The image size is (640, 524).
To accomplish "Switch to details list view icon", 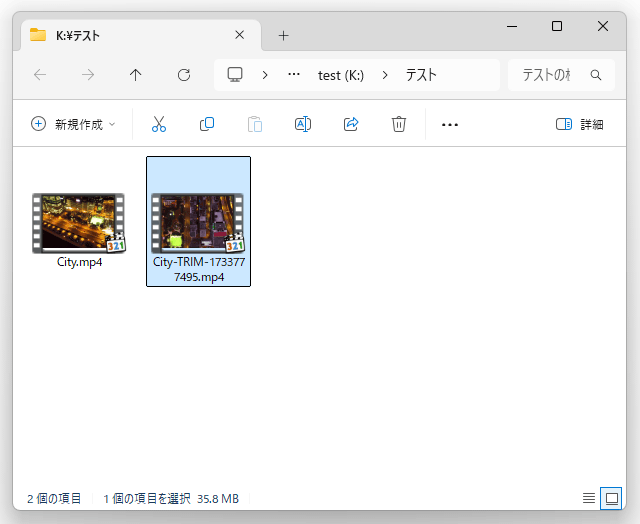I will 589,498.
